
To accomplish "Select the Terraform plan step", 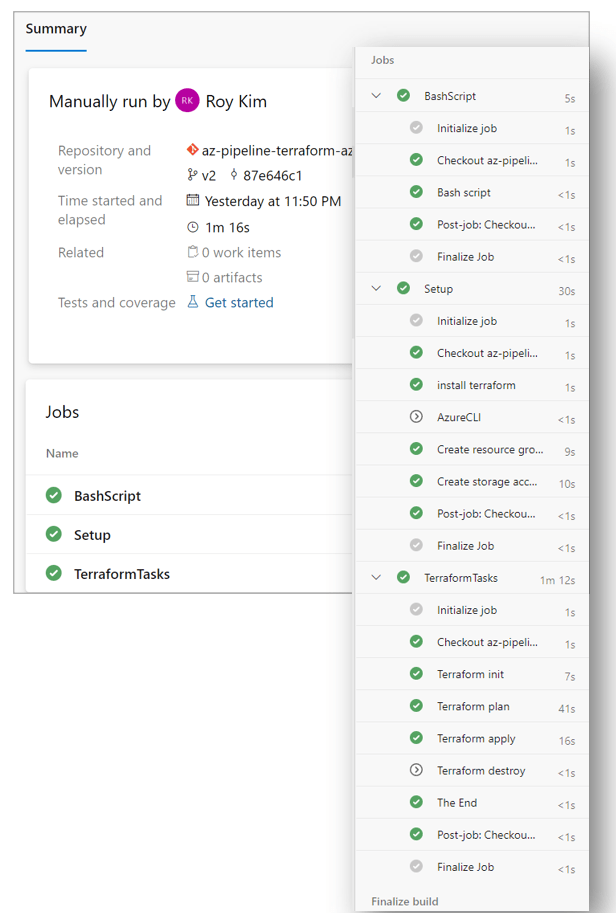I will [473, 706].
